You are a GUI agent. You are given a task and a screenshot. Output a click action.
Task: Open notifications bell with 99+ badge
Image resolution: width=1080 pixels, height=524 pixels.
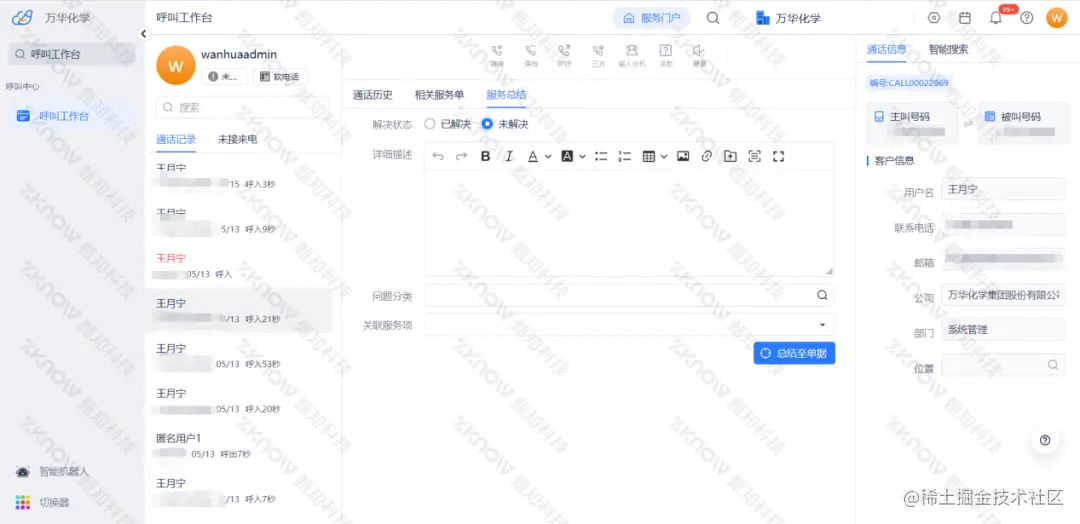click(996, 18)
